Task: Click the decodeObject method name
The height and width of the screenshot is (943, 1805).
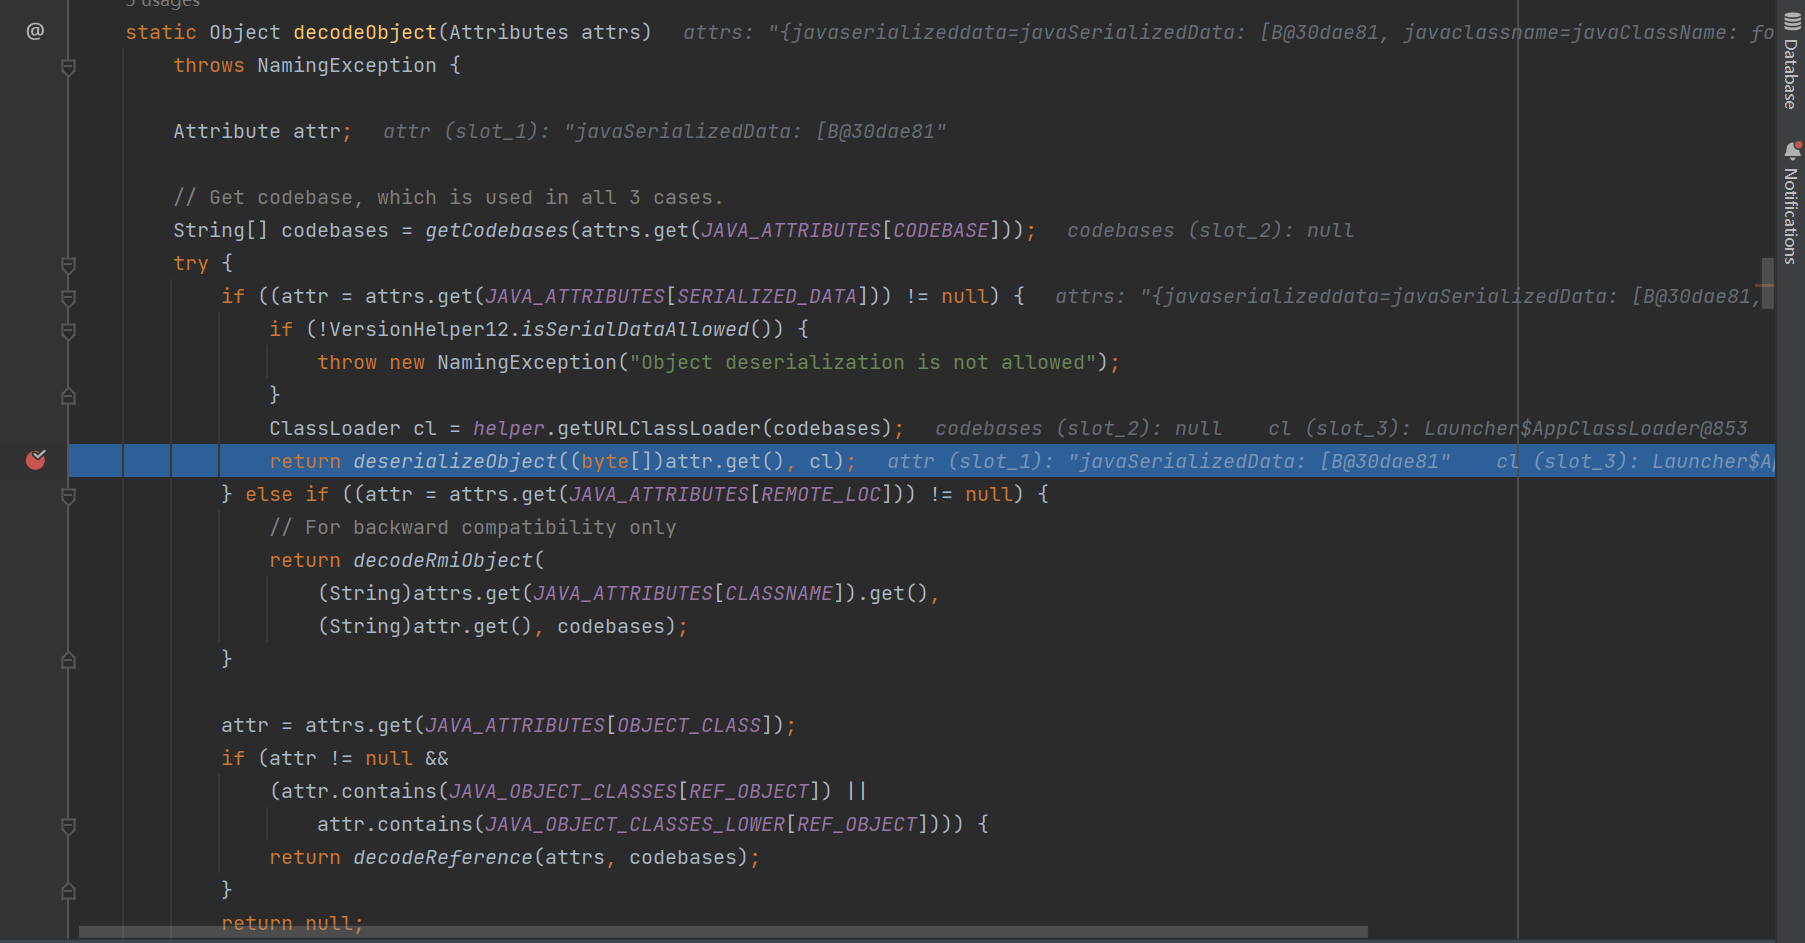Action: click(x=365, y=32)
